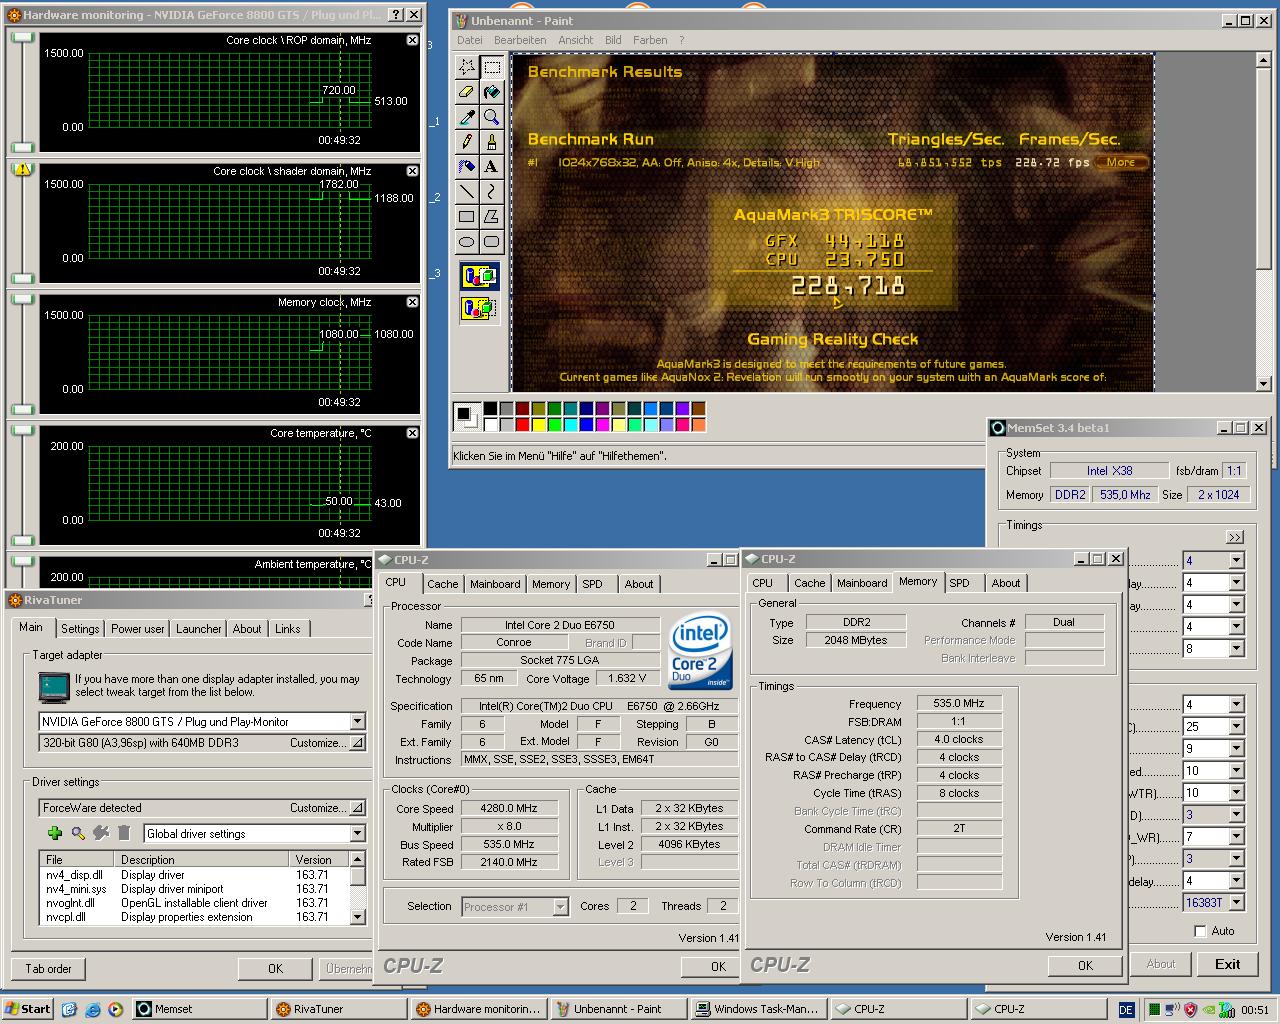Viewport: 1280px width, 1024px height.
Task: Choose the Brush tool in Paint
Action: (491, 142)
